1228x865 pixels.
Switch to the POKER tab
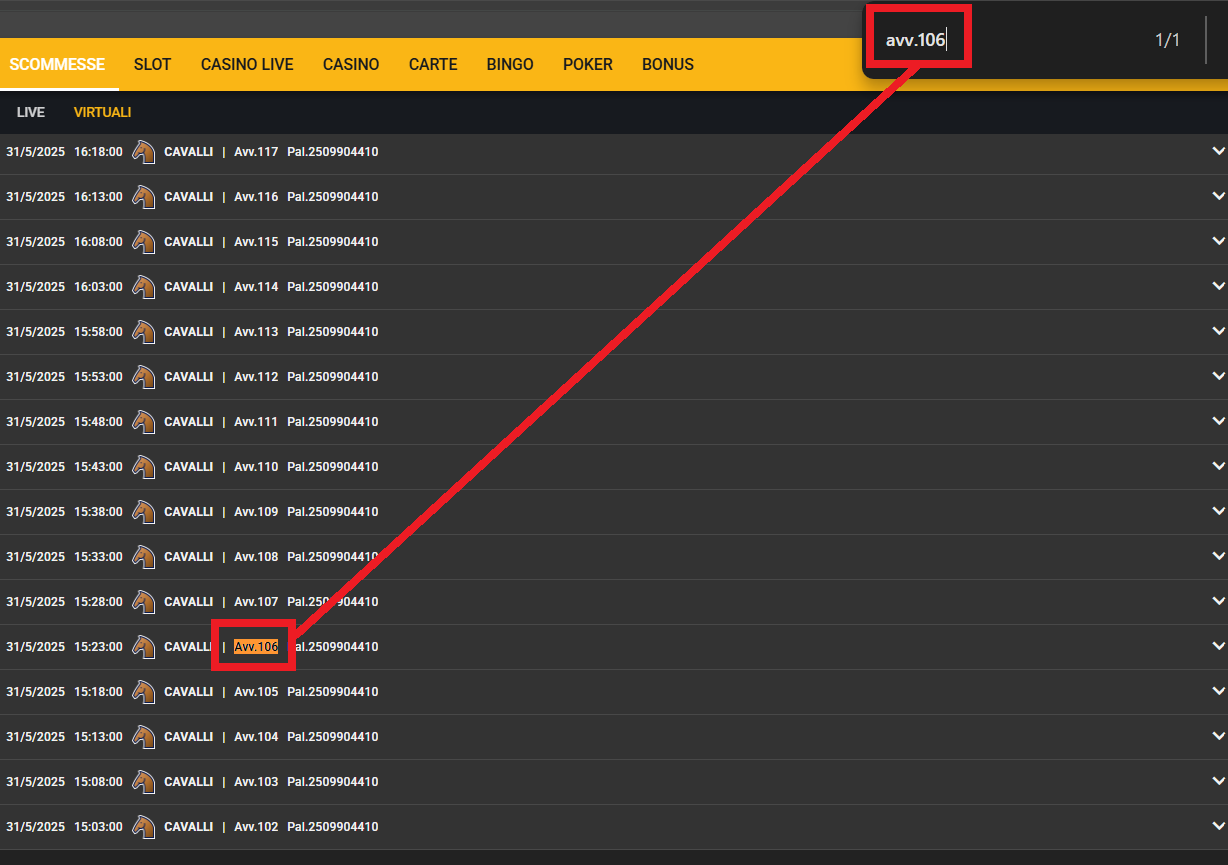(x=588, y=64)
